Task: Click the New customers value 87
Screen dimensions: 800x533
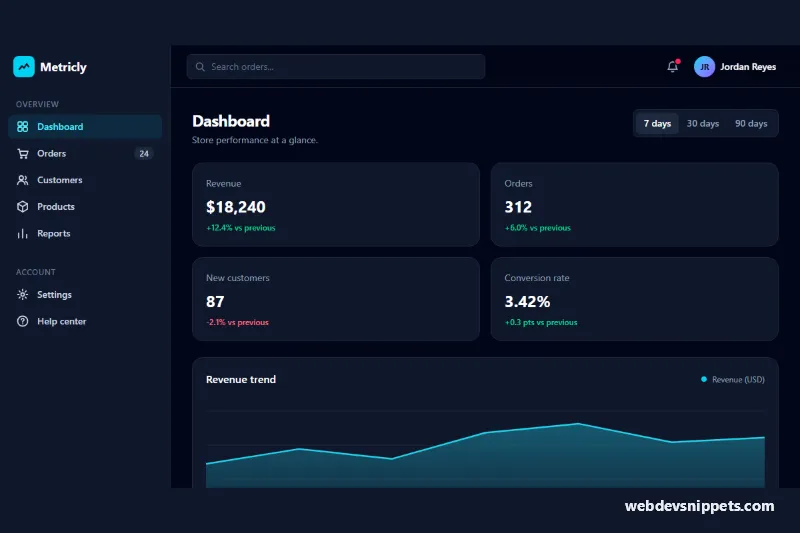Action: pyautogui.click(x=215, y=301)
